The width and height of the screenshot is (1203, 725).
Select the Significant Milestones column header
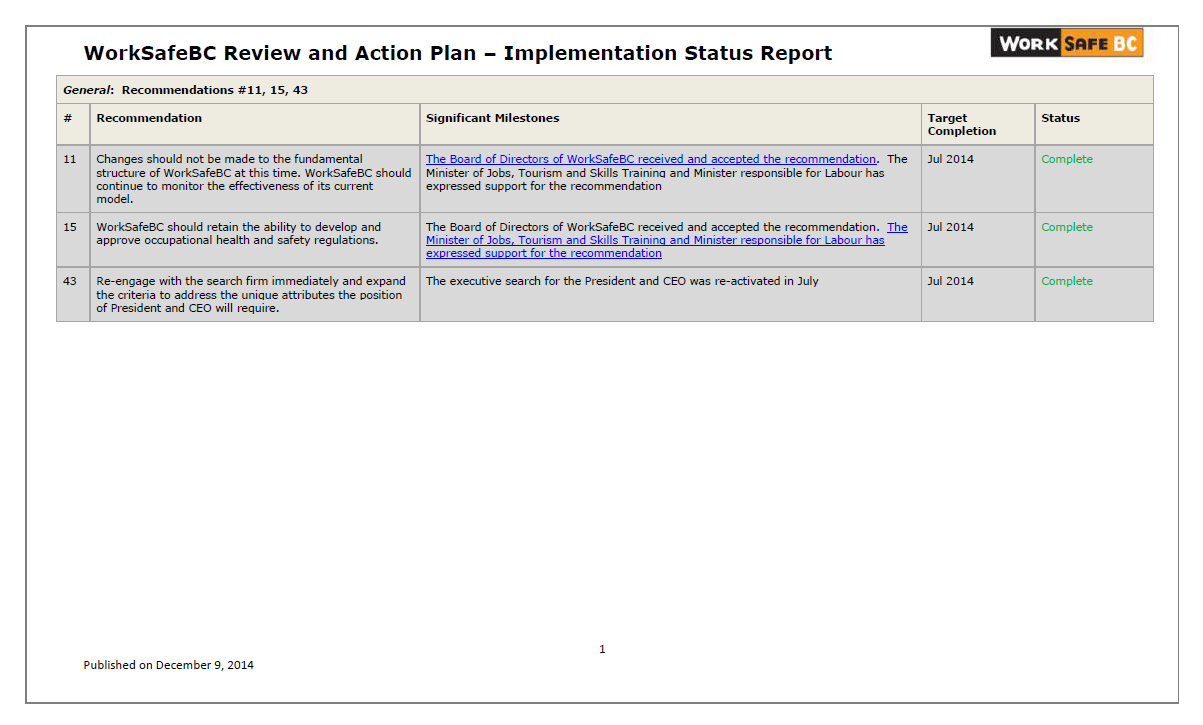pos(492,118)
